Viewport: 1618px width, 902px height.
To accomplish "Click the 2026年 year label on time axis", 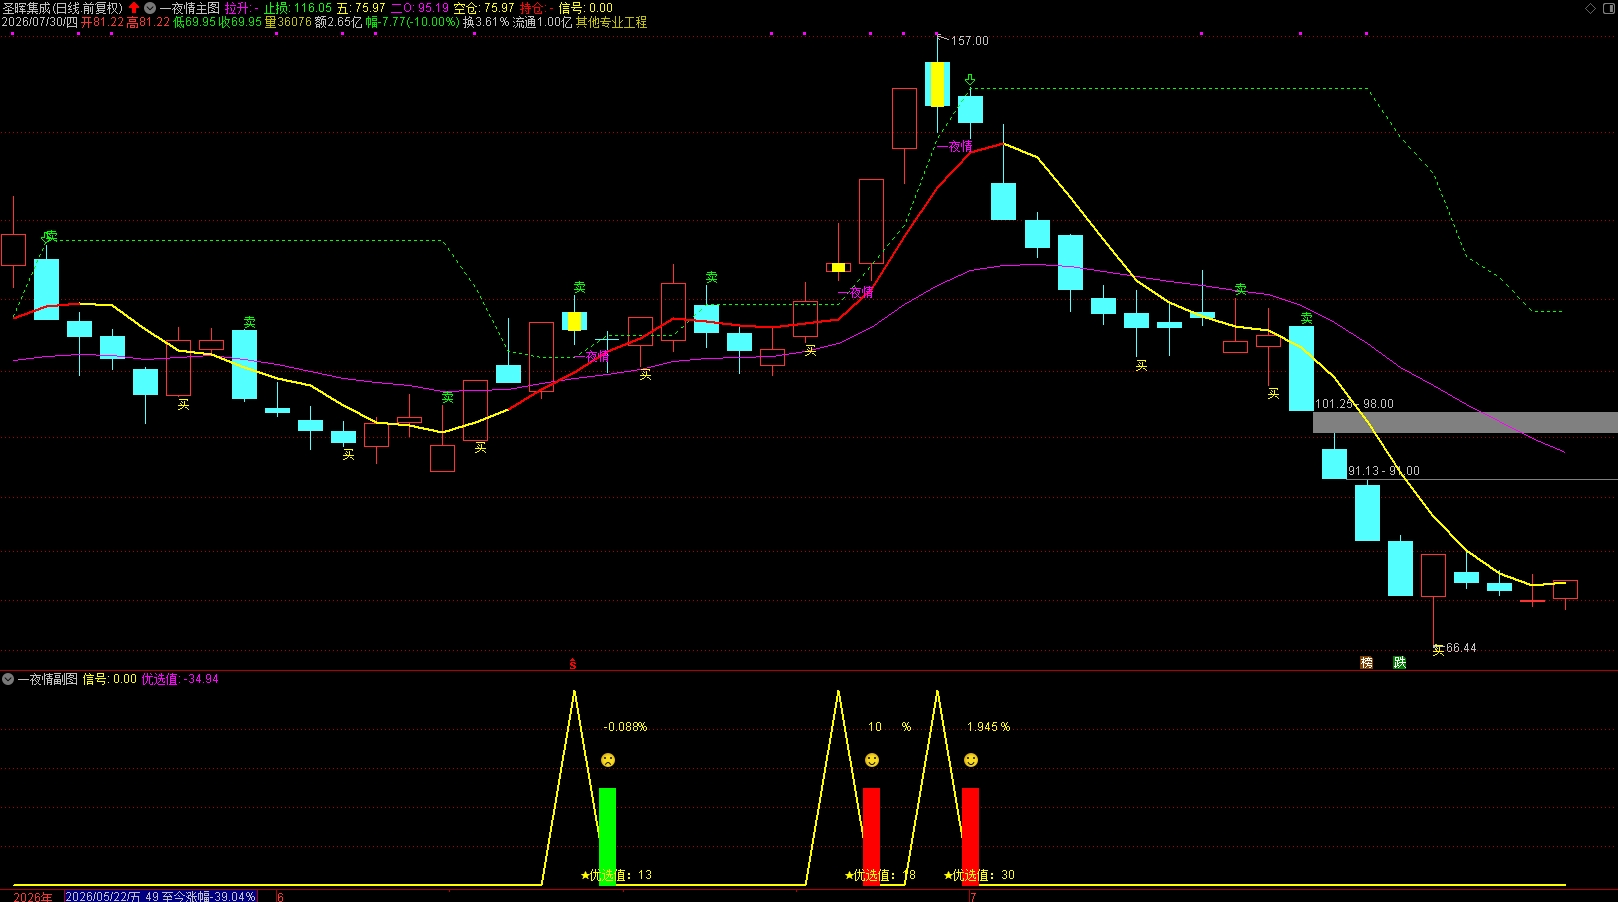I will click(33, 897).
